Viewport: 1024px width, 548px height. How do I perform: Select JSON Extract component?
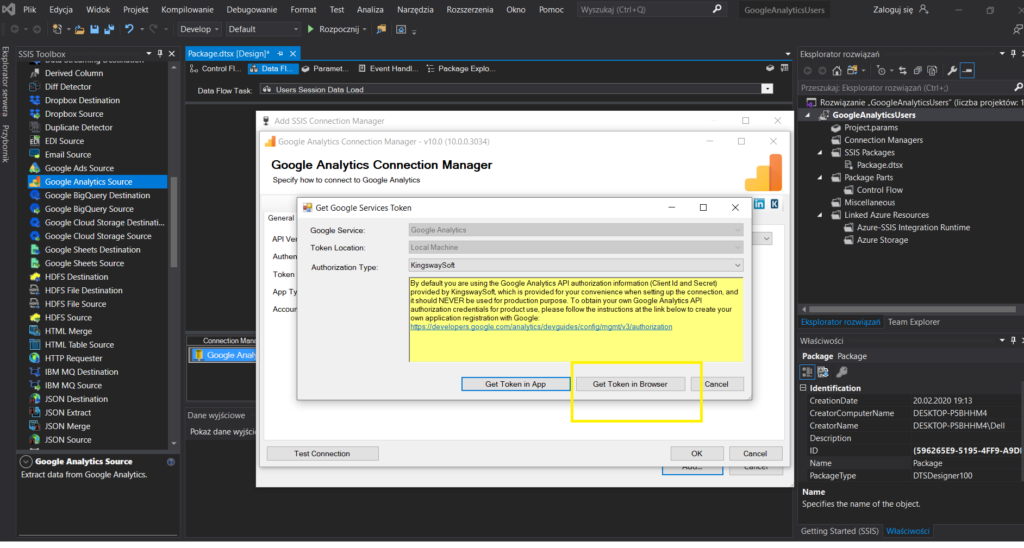(x=68, y=412)
